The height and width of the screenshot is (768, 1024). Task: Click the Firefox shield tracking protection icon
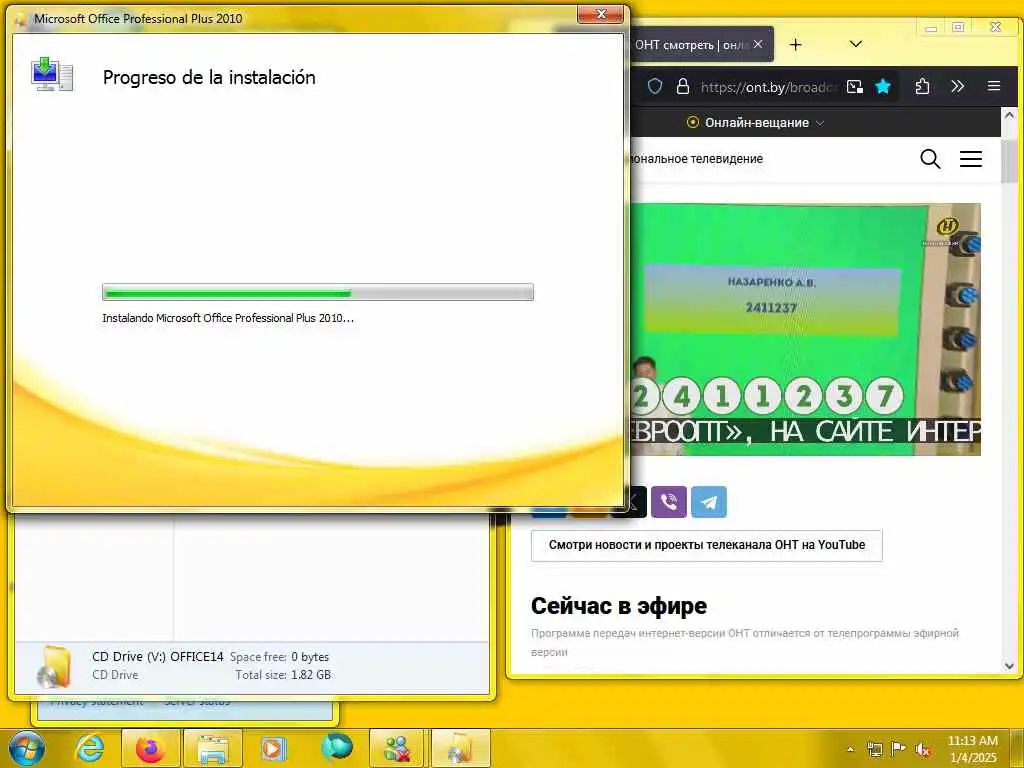coord(655,86)
